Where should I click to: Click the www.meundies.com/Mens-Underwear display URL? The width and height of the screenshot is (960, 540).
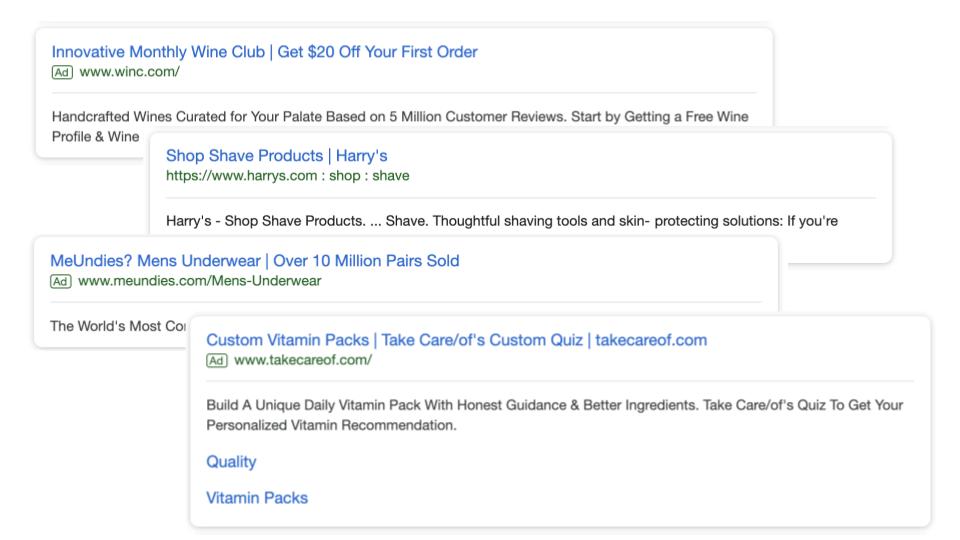coord(200,281)
